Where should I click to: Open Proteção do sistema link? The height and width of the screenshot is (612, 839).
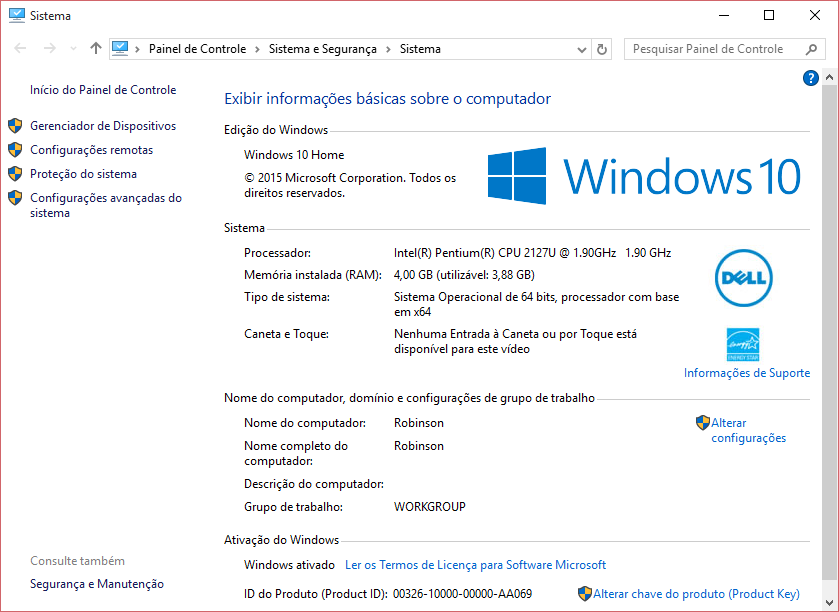tap(83, 174)
